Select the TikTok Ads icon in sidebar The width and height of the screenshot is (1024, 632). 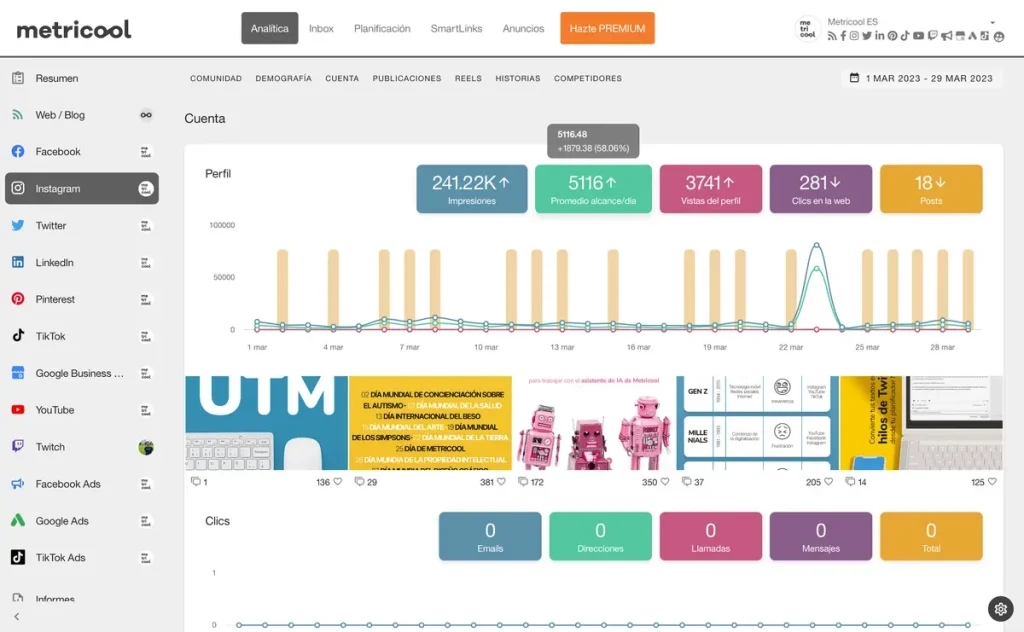click(x=18, y=558)
